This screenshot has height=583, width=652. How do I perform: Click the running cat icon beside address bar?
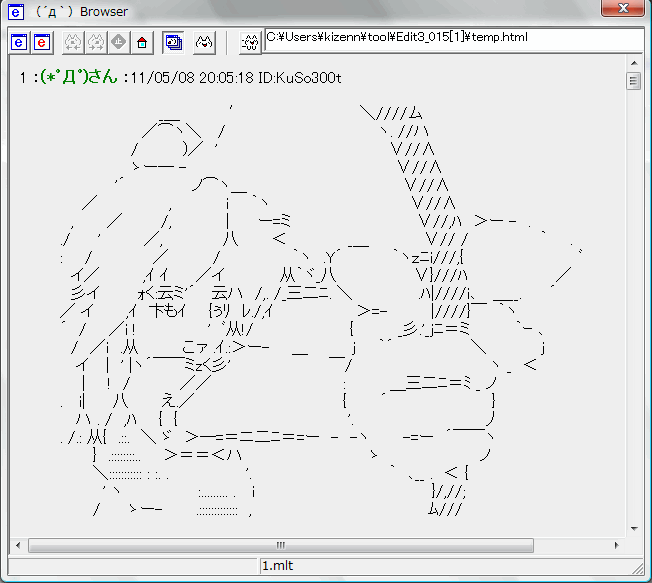point(251,42)
